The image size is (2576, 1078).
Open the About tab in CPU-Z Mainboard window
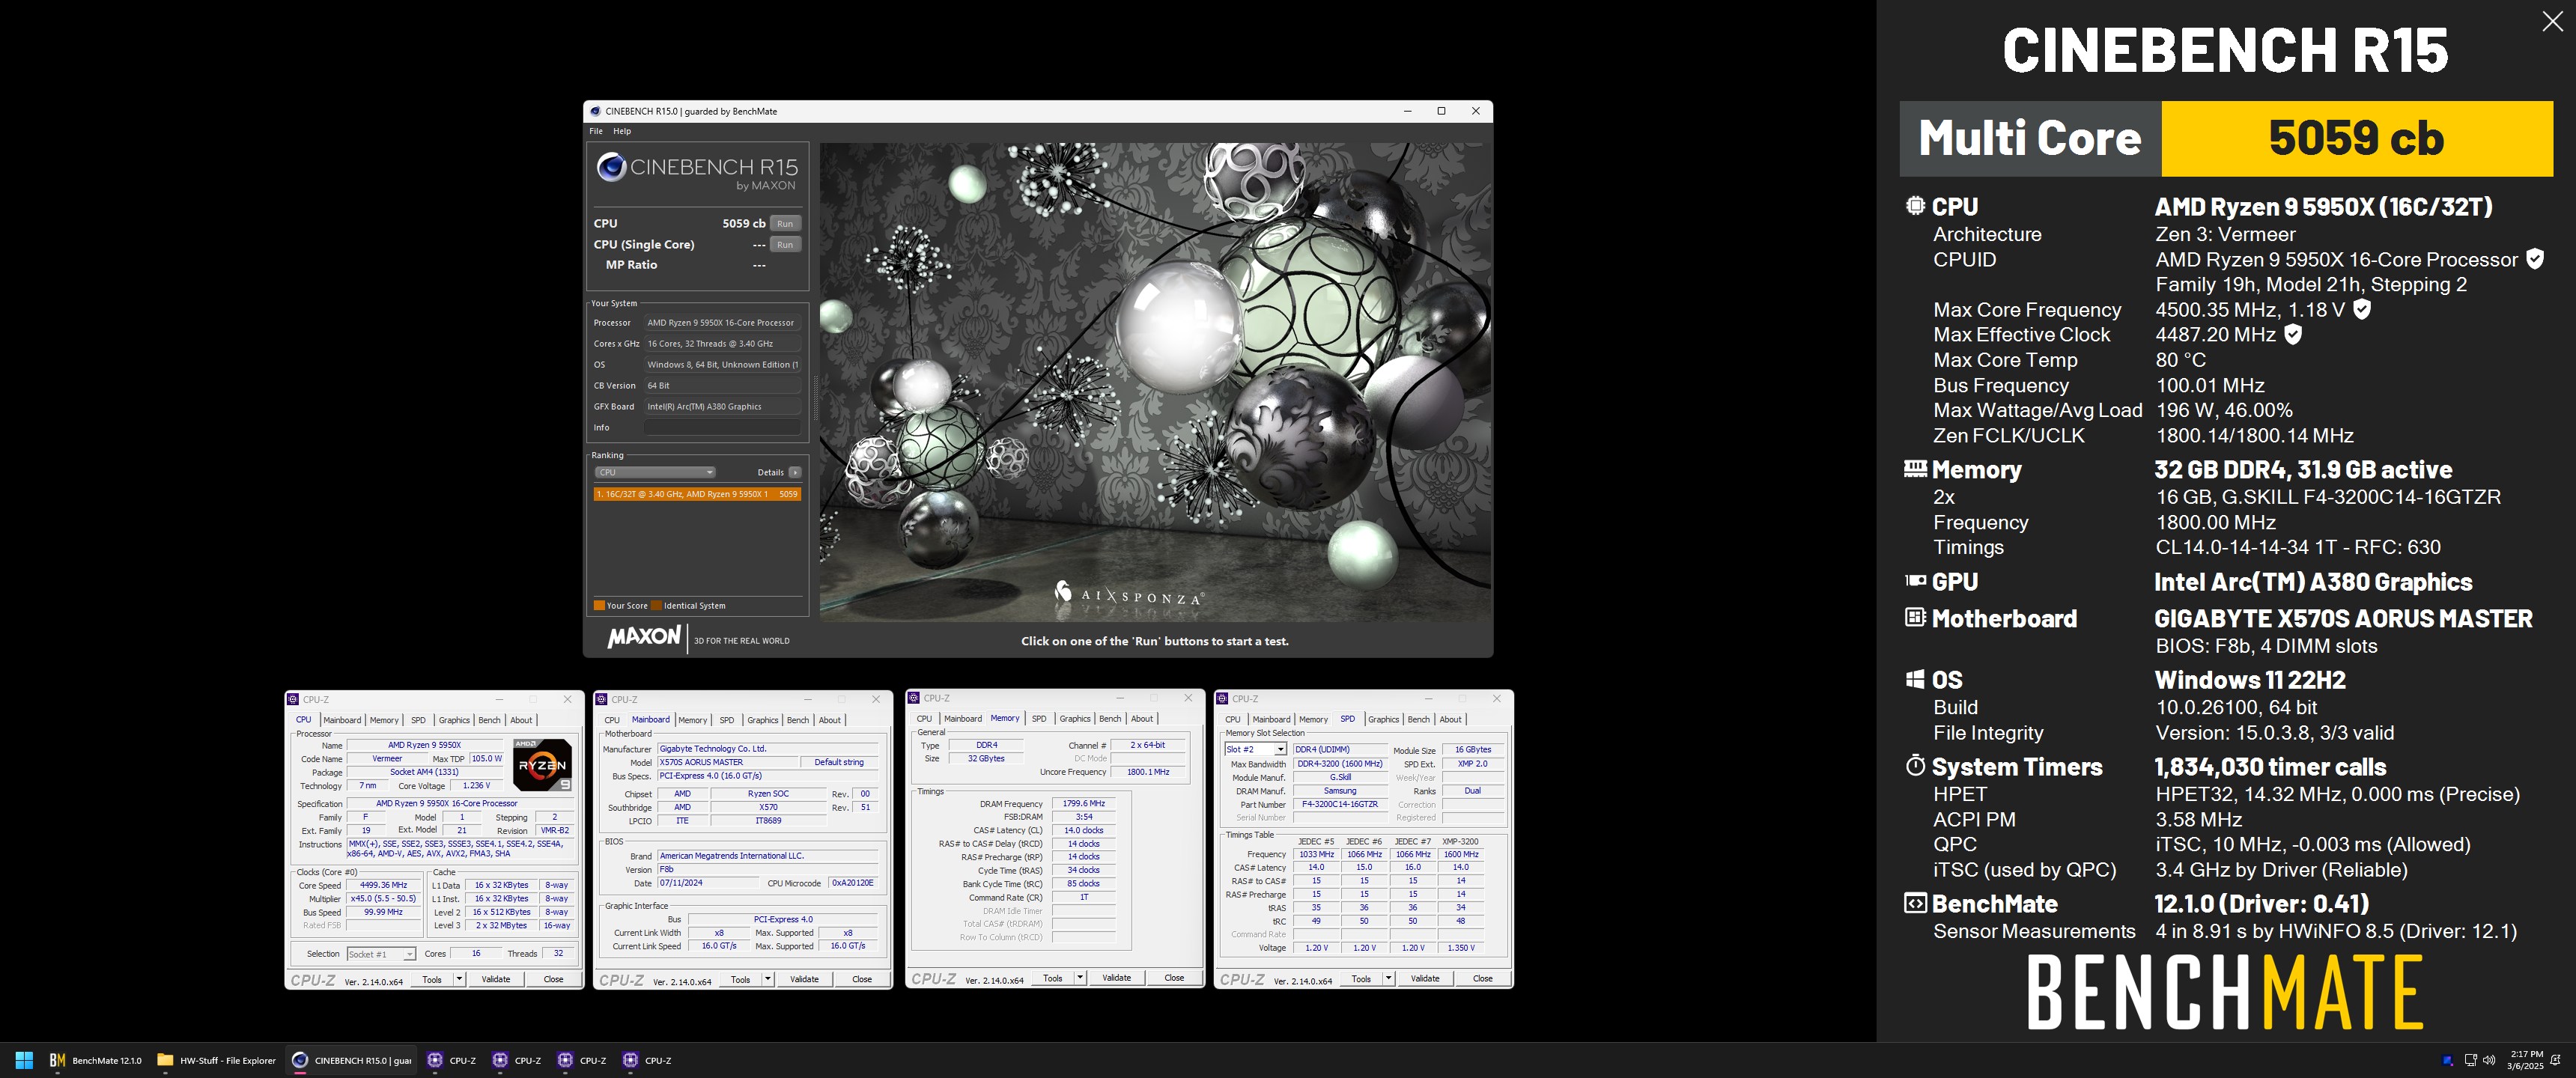click(830, 720)
